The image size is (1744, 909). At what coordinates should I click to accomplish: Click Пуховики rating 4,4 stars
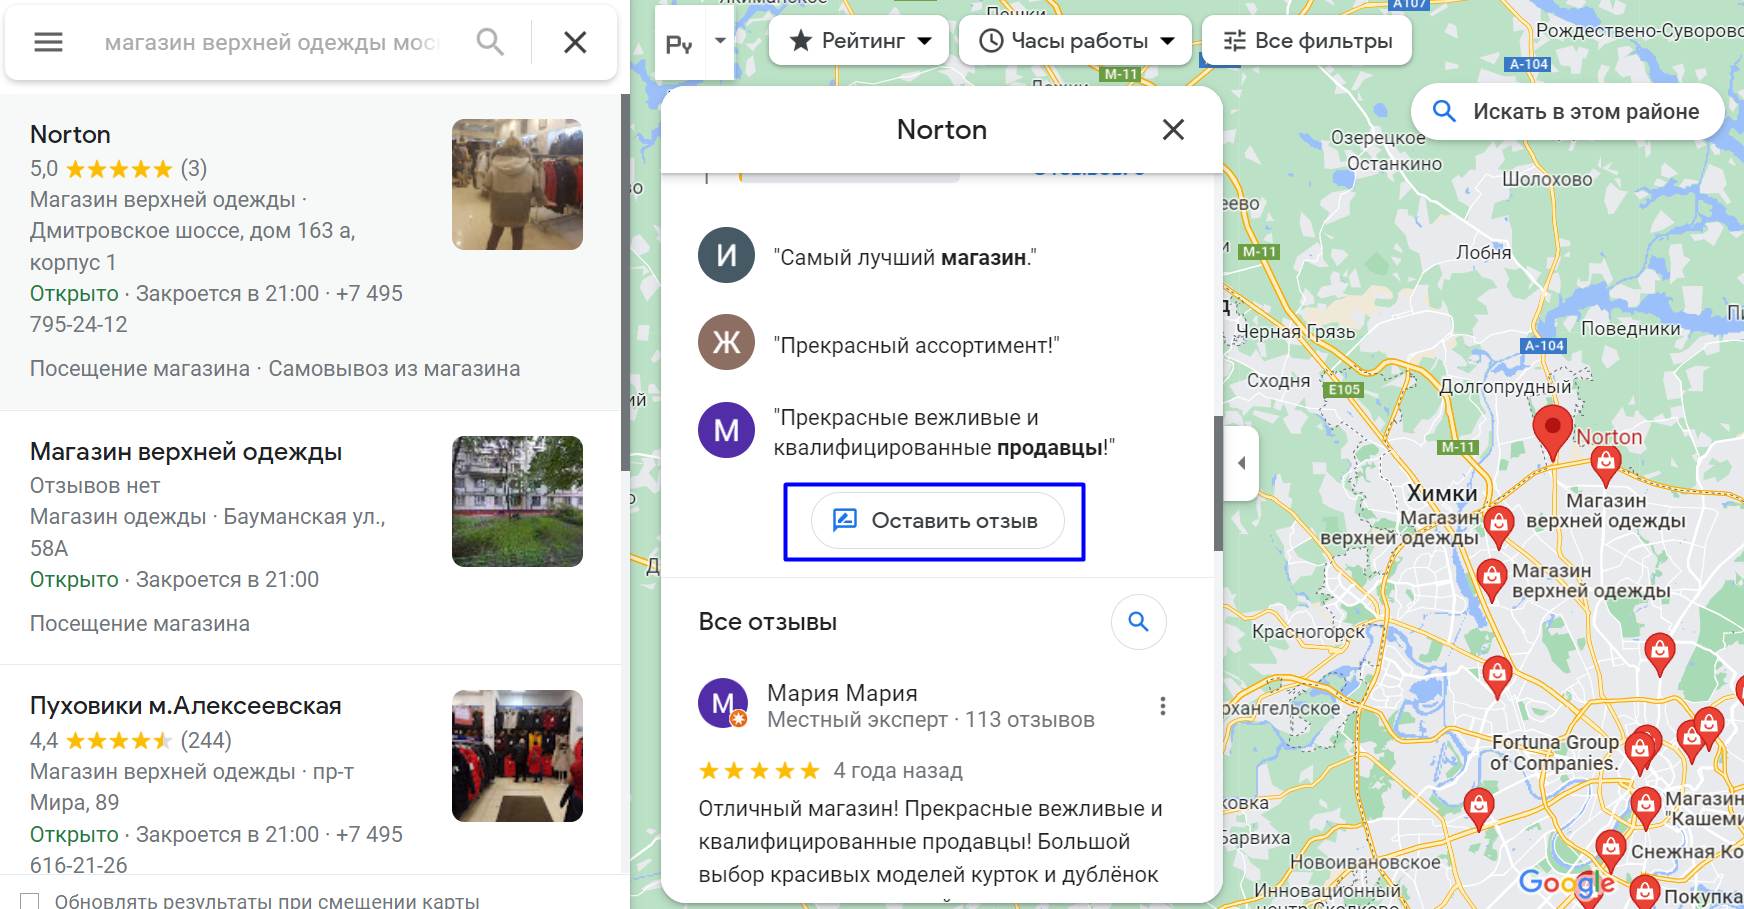coord(119,741)
